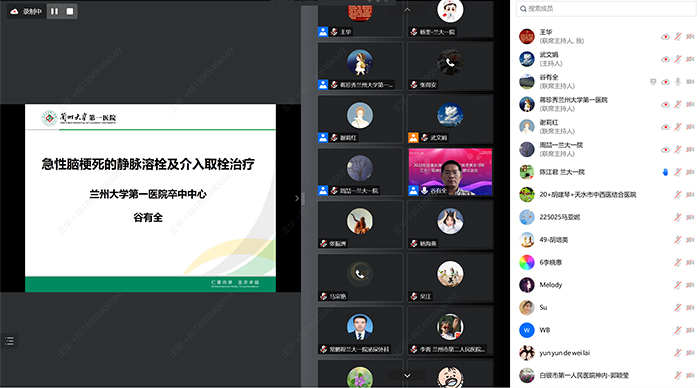This screenshot has width=700, height=388.
Task: Select the 谷有全 live video tile
Action: coord(450,172)
